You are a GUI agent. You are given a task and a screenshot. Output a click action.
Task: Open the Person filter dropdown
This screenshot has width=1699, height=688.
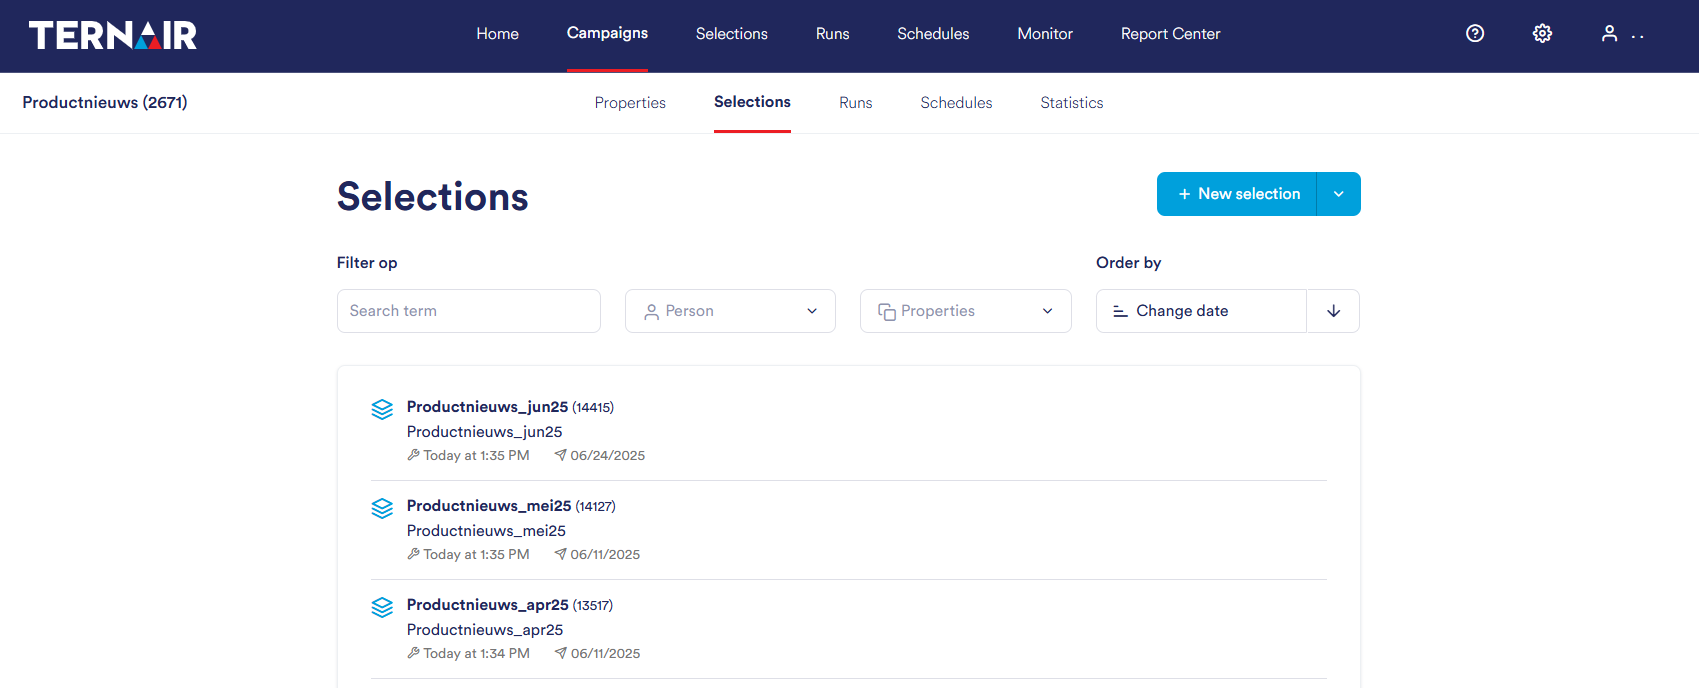[x=730, y=311]
